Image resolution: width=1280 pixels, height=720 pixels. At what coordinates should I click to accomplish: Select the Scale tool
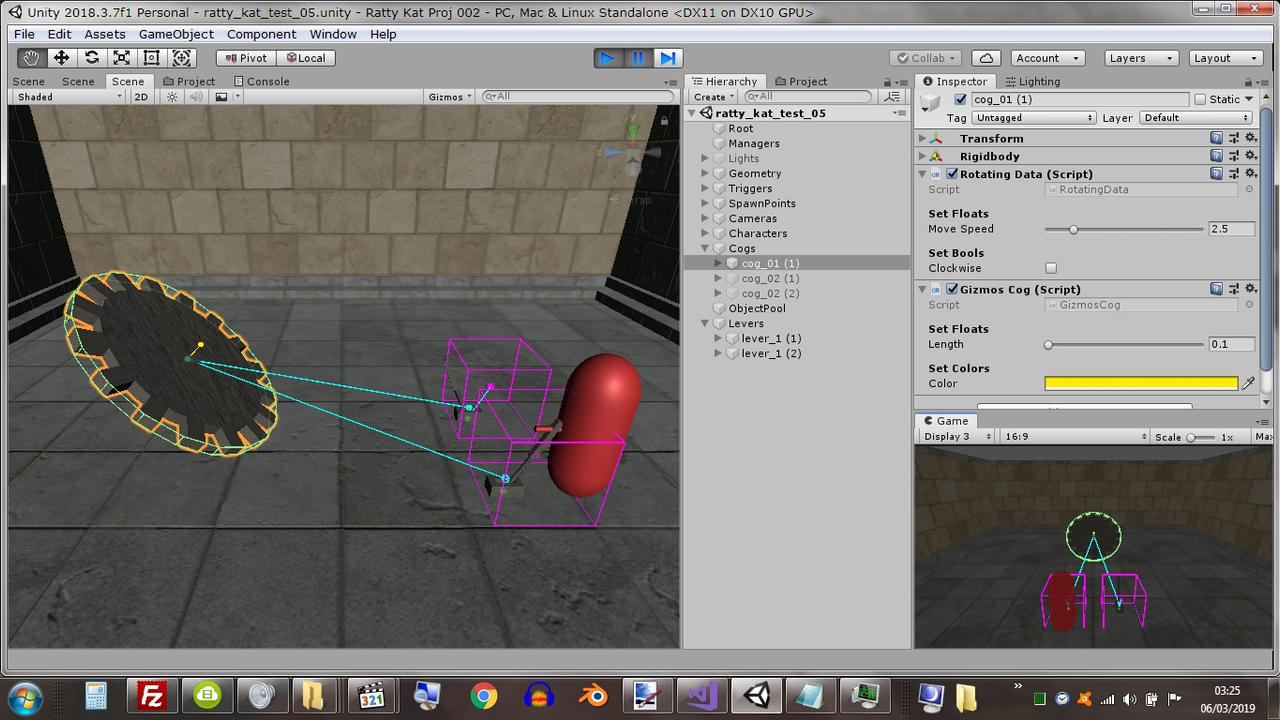click(121, 58)
